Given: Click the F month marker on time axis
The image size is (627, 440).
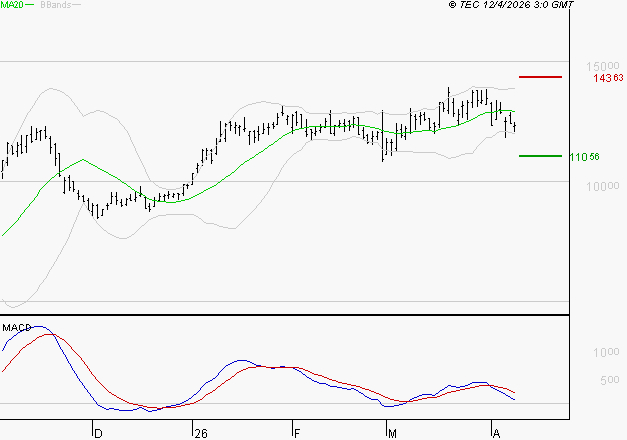Looking at the screenshot, I should click(297, 434).
